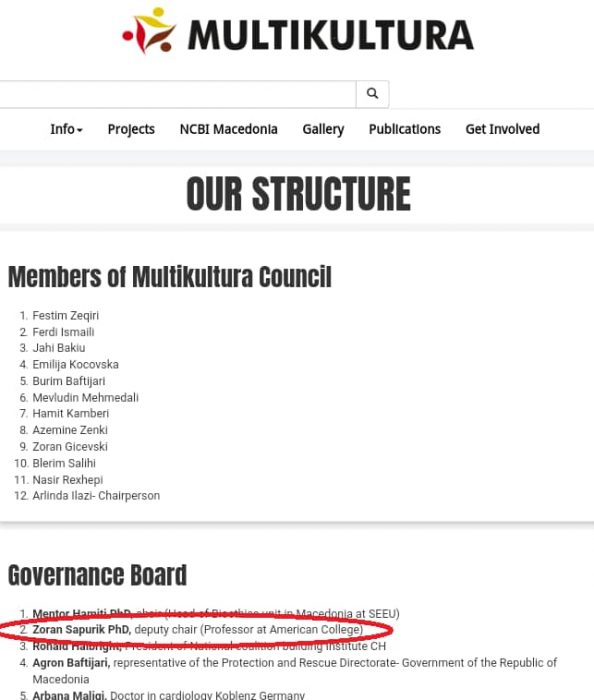Click the Multikultura logo icon
This screenshot has width=594, height=700.
point(150,30)
